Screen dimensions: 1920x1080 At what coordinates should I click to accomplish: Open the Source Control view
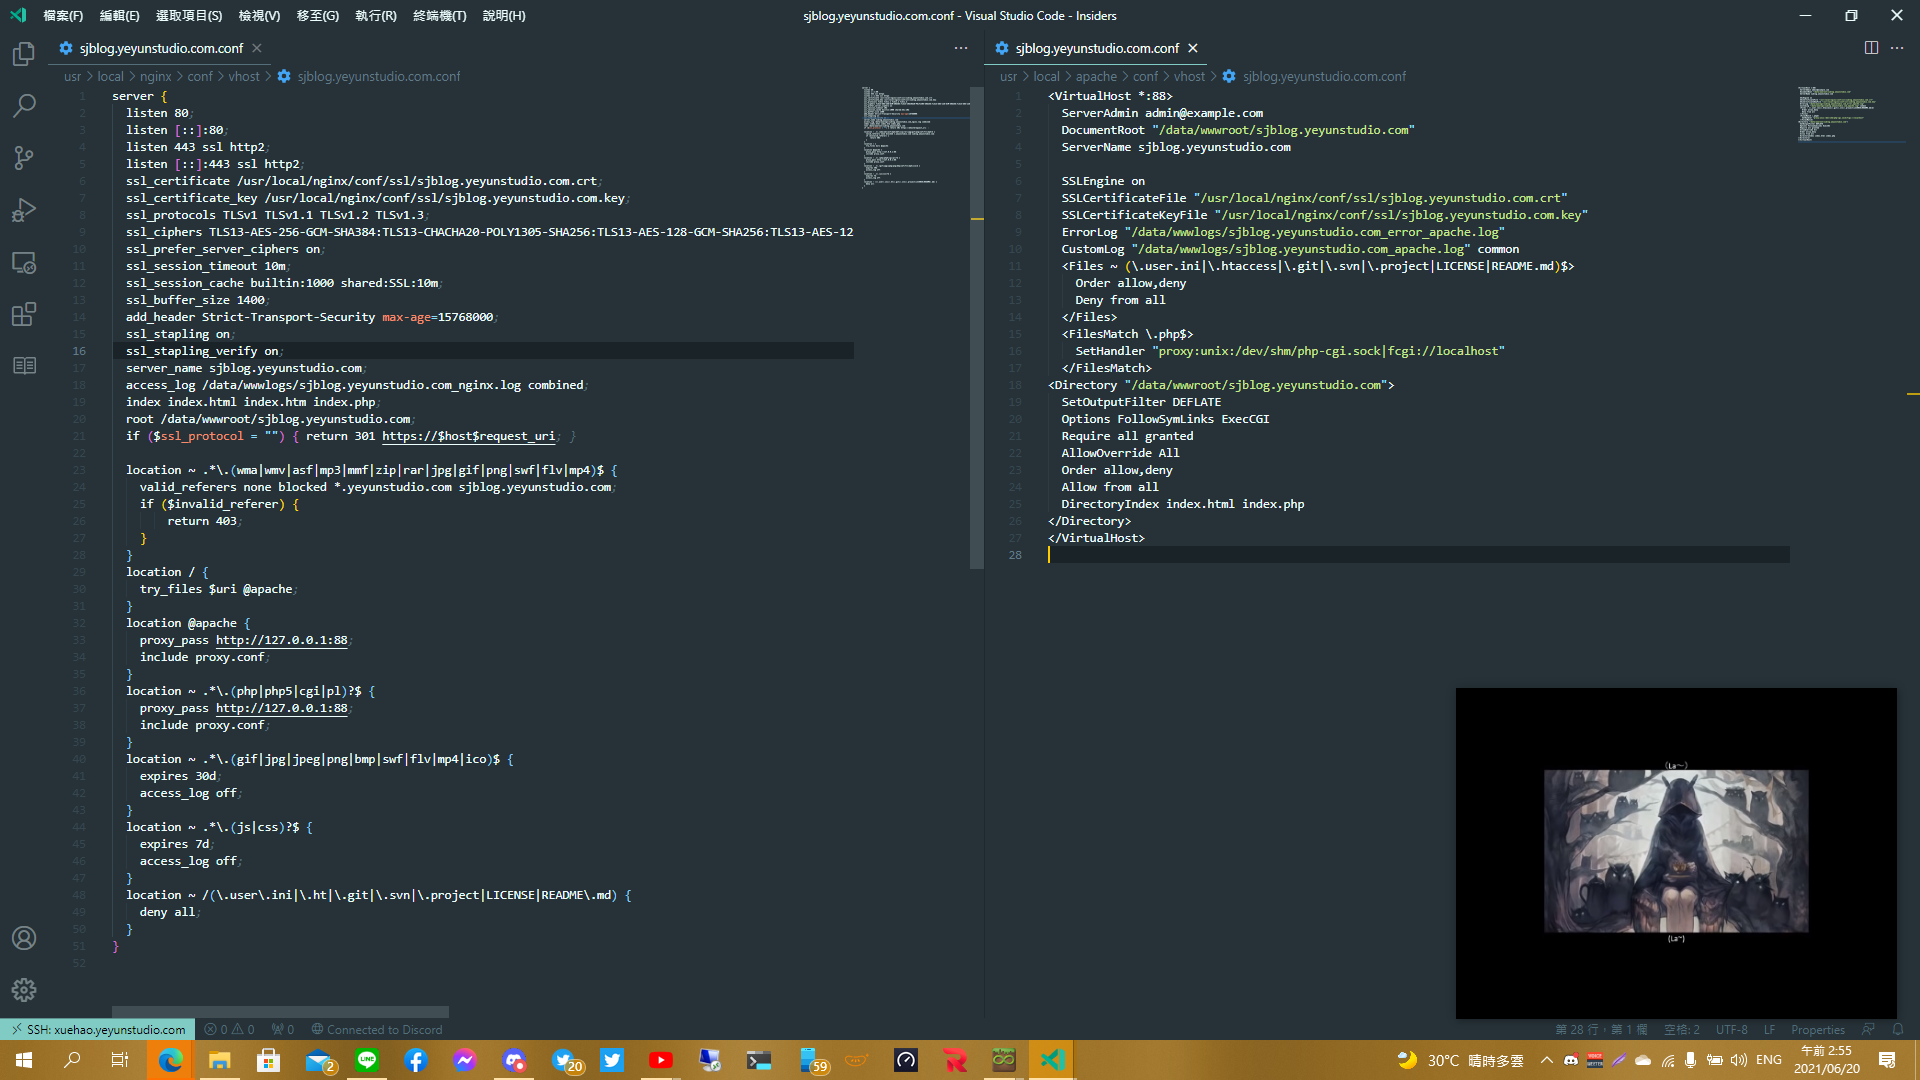(24, 158)
